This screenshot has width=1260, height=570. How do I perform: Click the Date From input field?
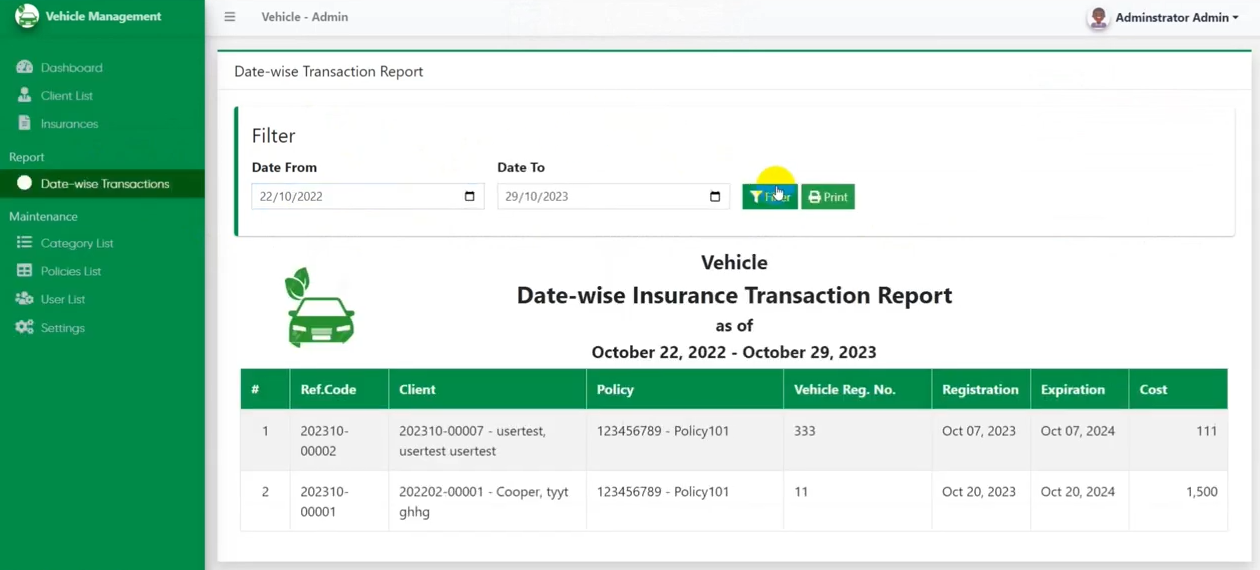coord(355,196)
